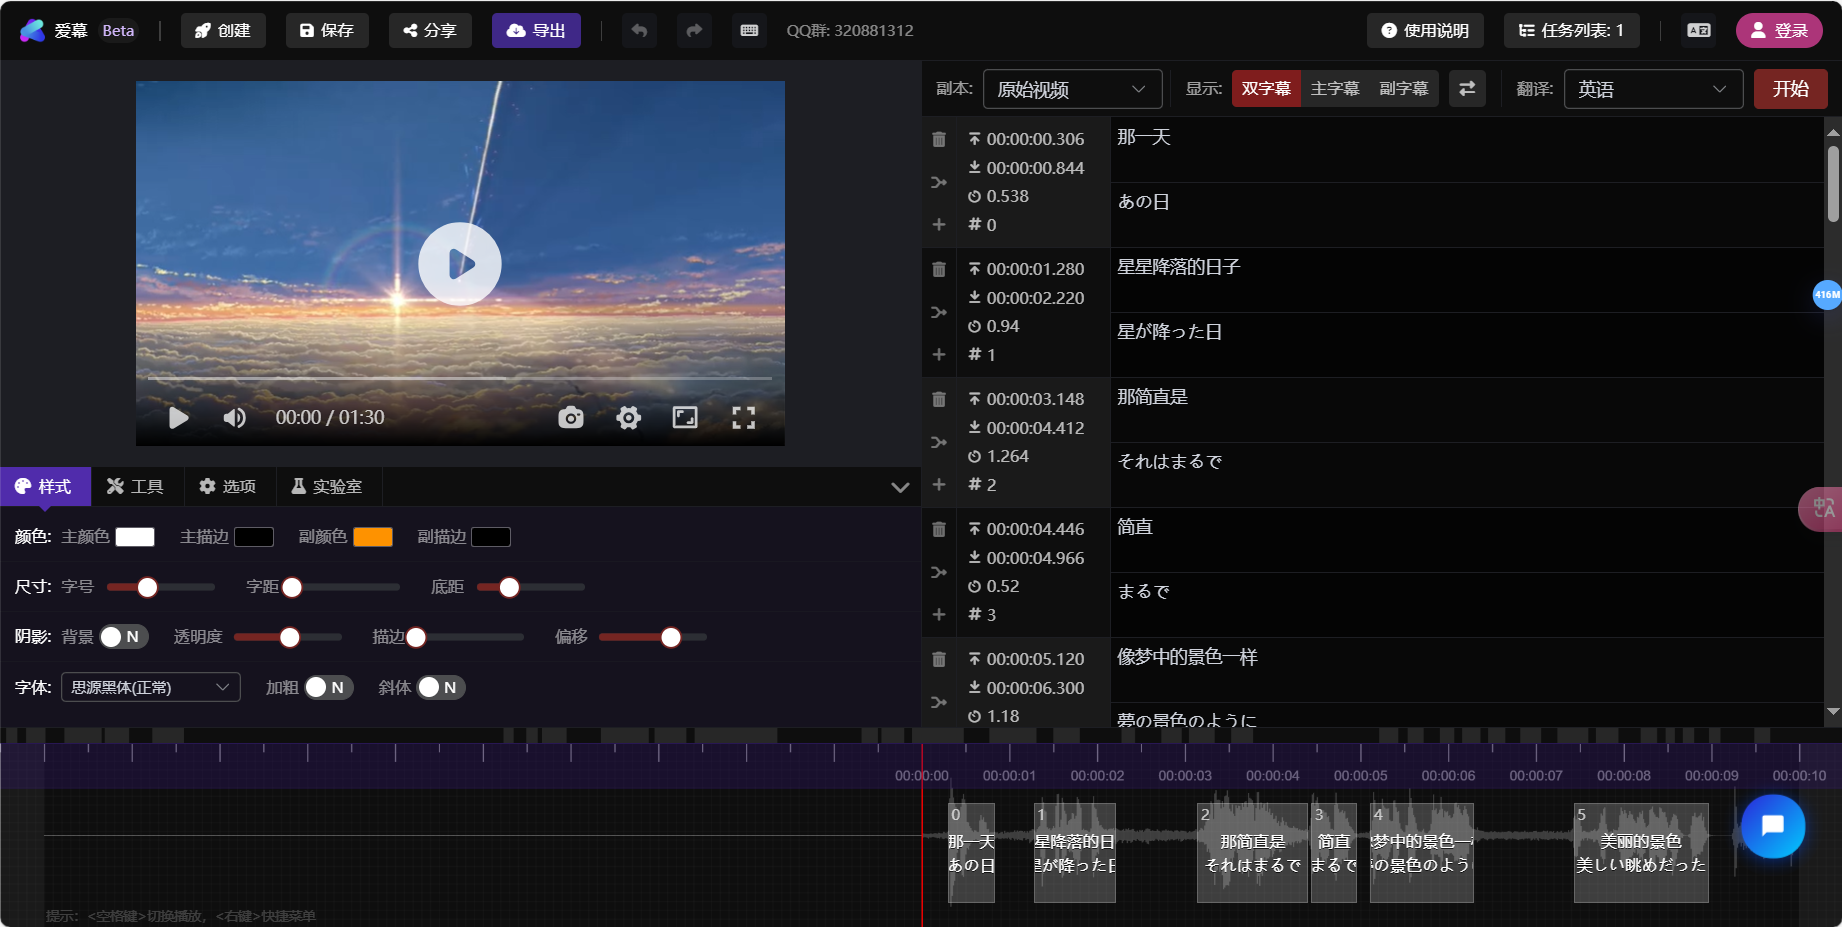Image resolution: width=1842 pixels, height=927 pixels.
Task: Open the keyboard shortcuts icon
Action: pos(749,31)
